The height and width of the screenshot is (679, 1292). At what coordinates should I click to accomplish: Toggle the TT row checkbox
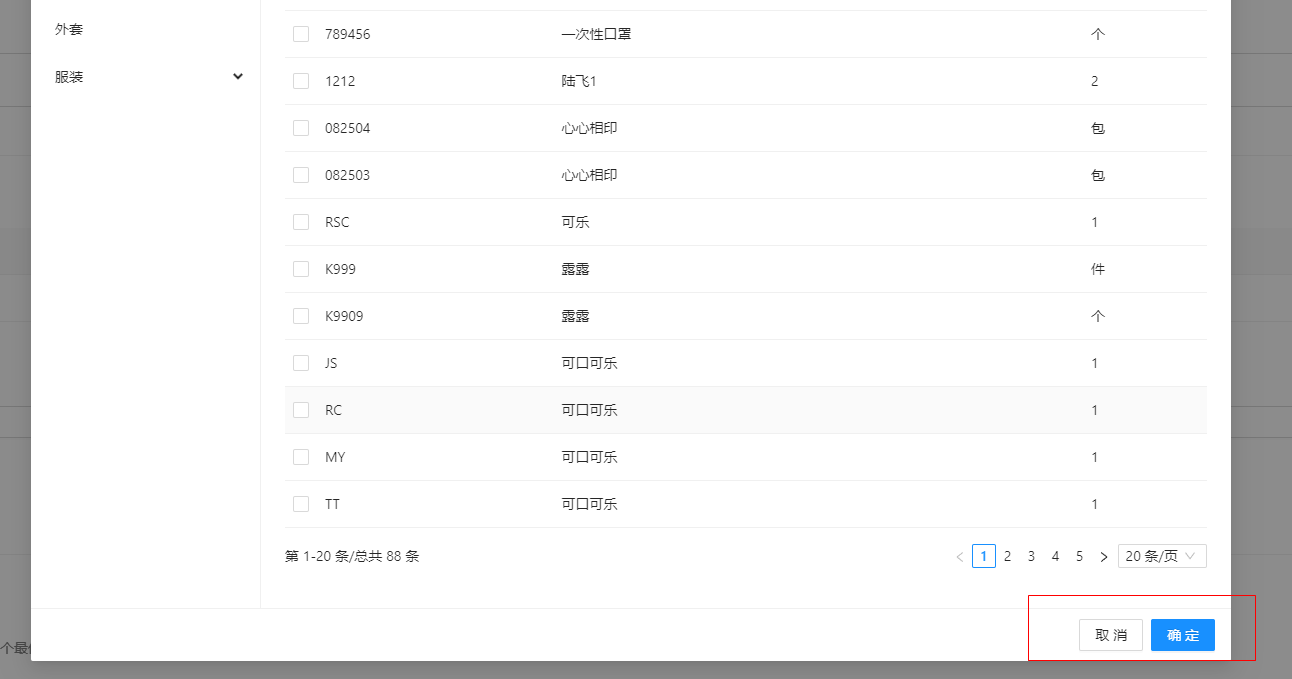click(x=301, y=504)
